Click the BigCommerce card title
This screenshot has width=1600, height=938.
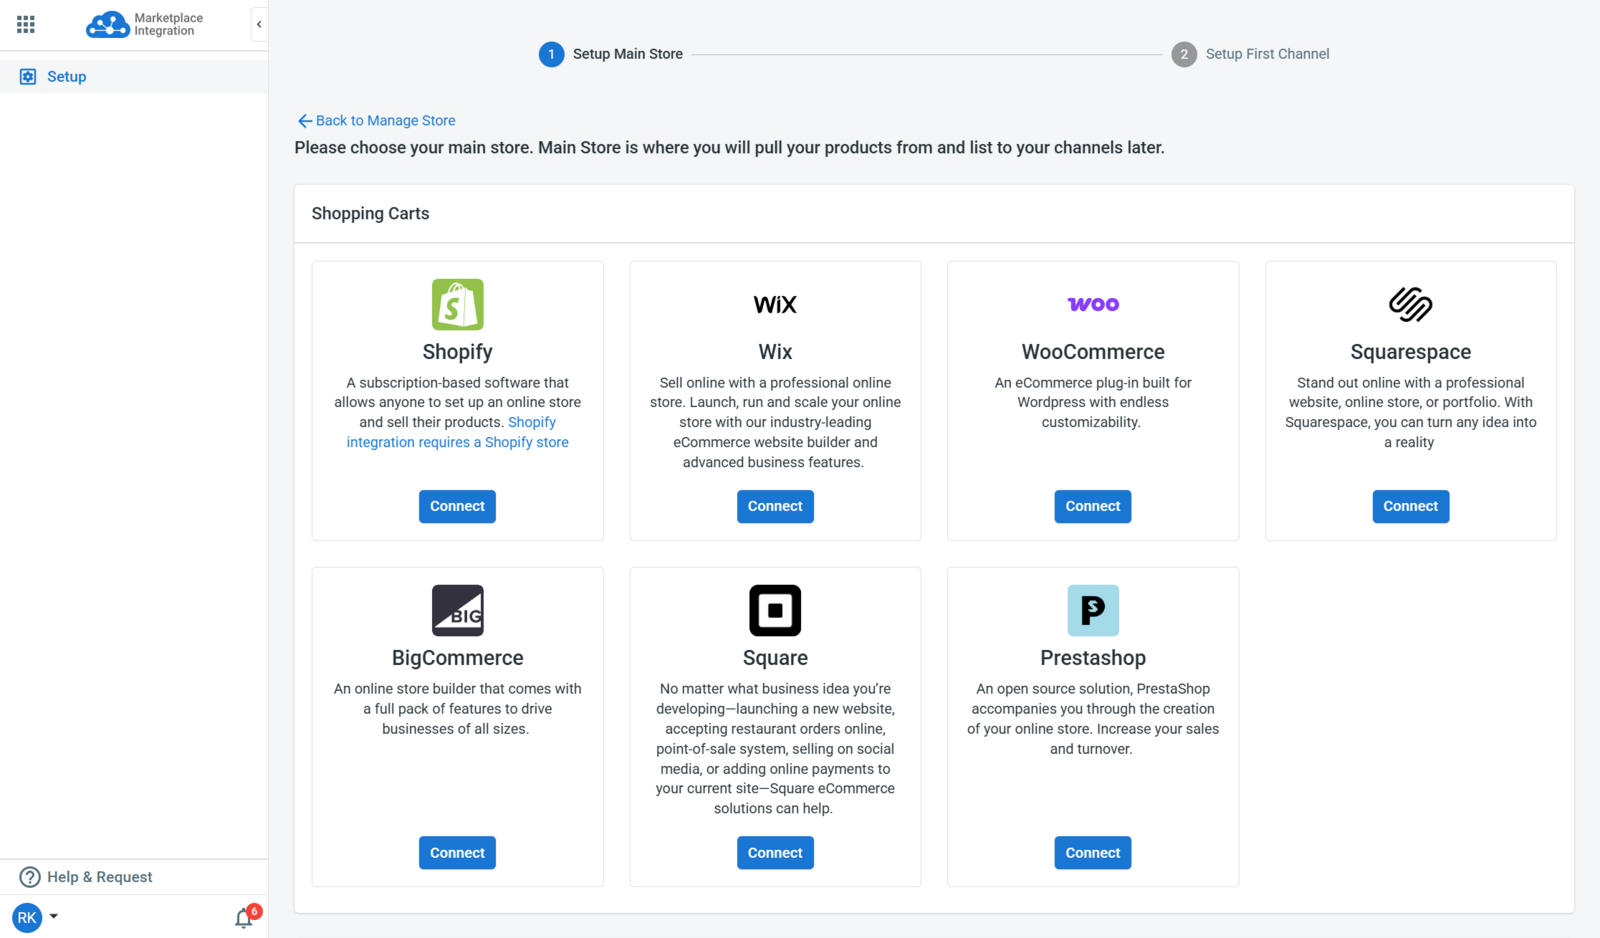(457, 658)
